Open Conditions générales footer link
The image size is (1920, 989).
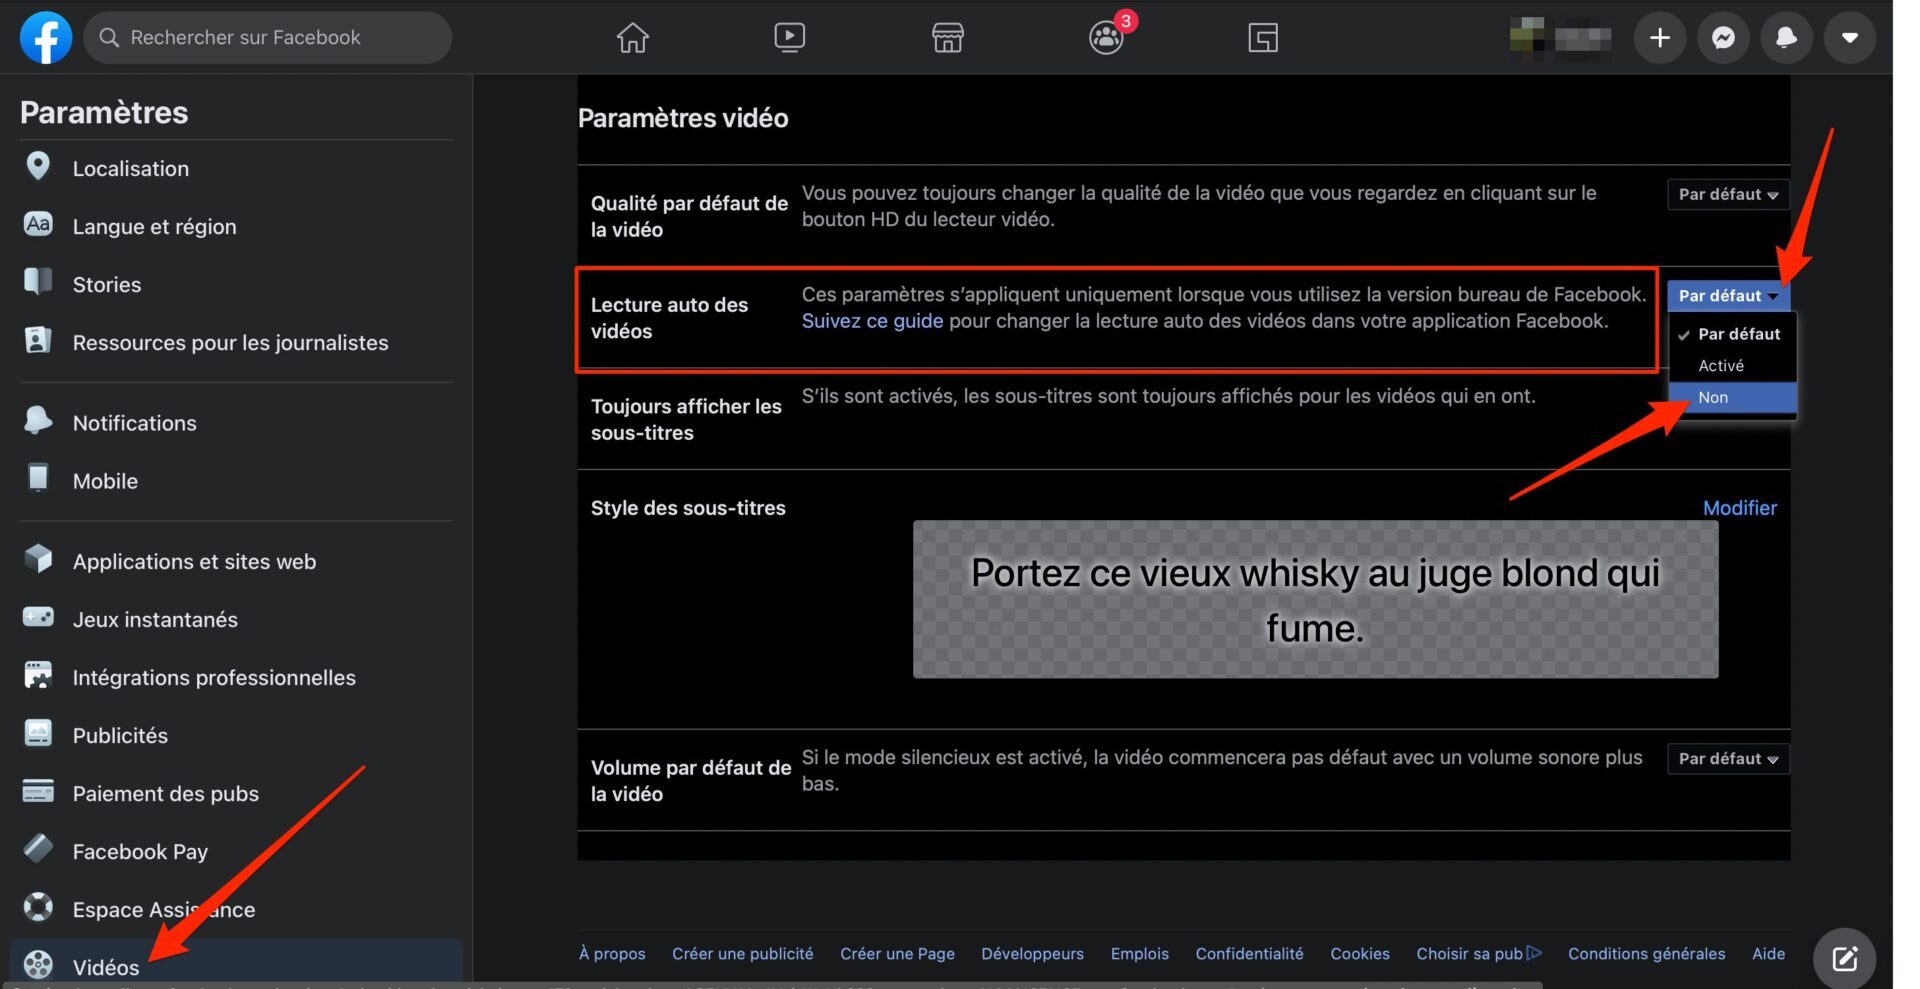tap(1646, 954)
